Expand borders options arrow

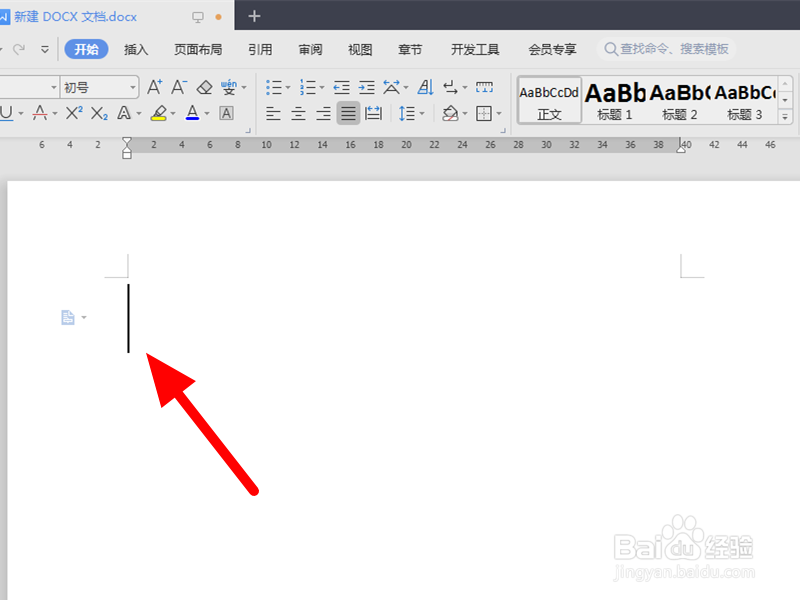pyautogui.click(x=499, y=113)
